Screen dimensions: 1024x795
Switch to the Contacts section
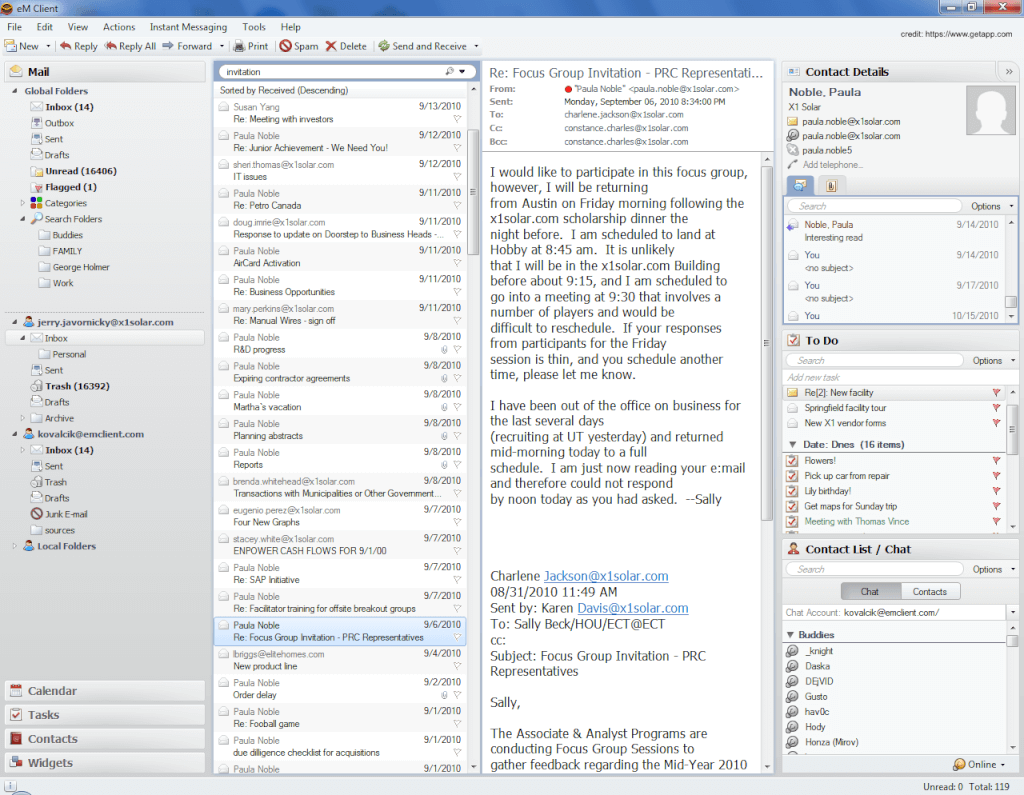pos(105,739)
